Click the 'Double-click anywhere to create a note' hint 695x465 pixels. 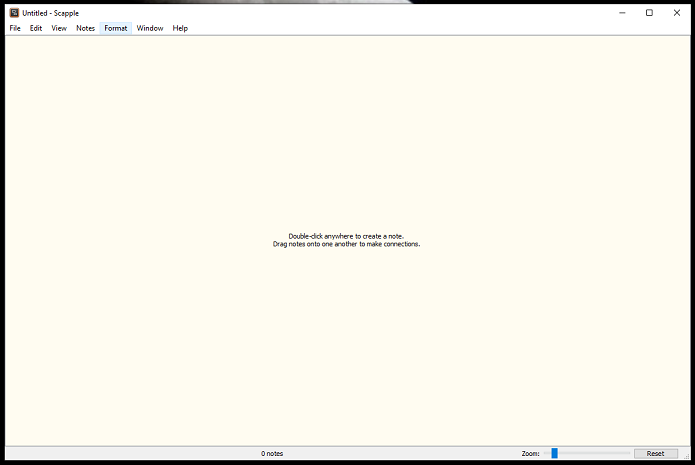[x=346, y=236]
